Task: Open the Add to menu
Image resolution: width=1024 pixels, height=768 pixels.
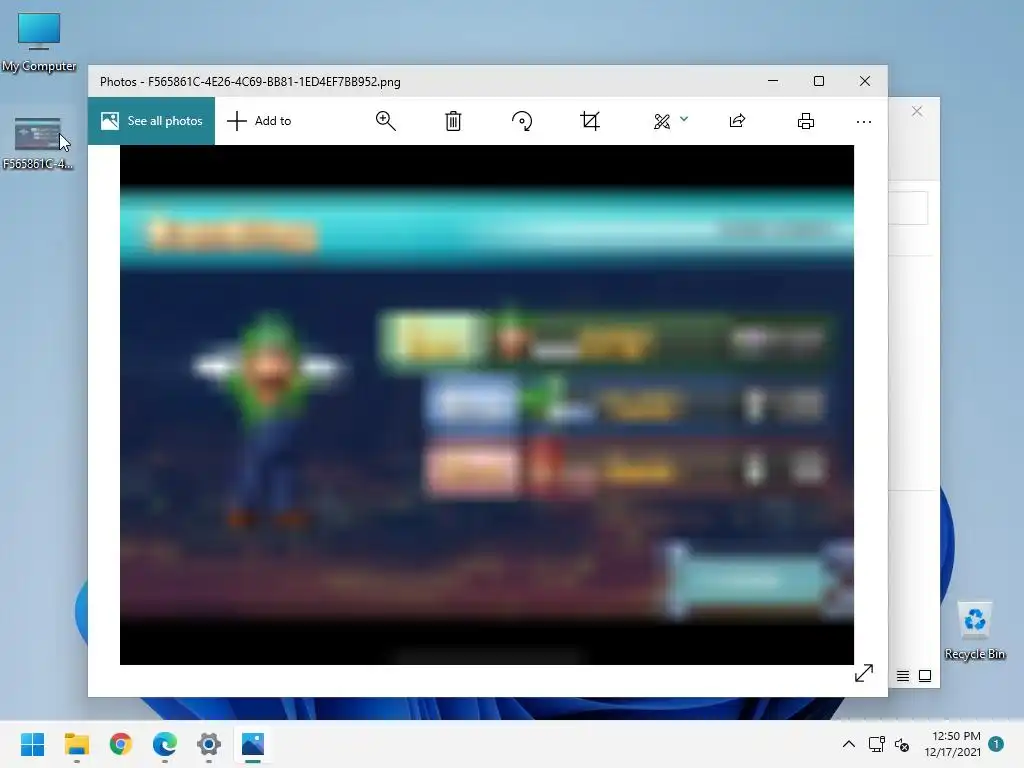Action: tap(259, 121)
